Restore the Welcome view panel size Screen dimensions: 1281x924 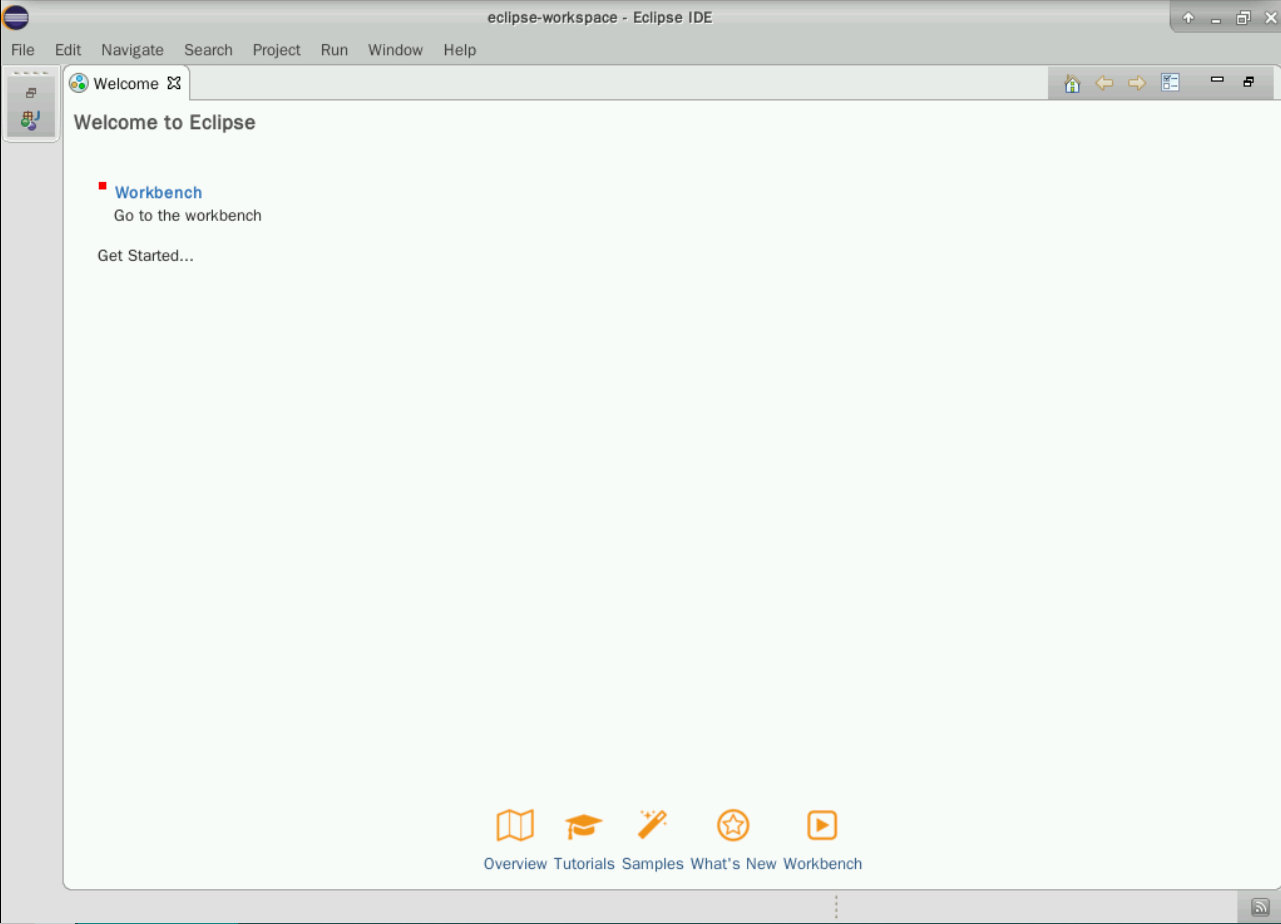pos(1248,82)
